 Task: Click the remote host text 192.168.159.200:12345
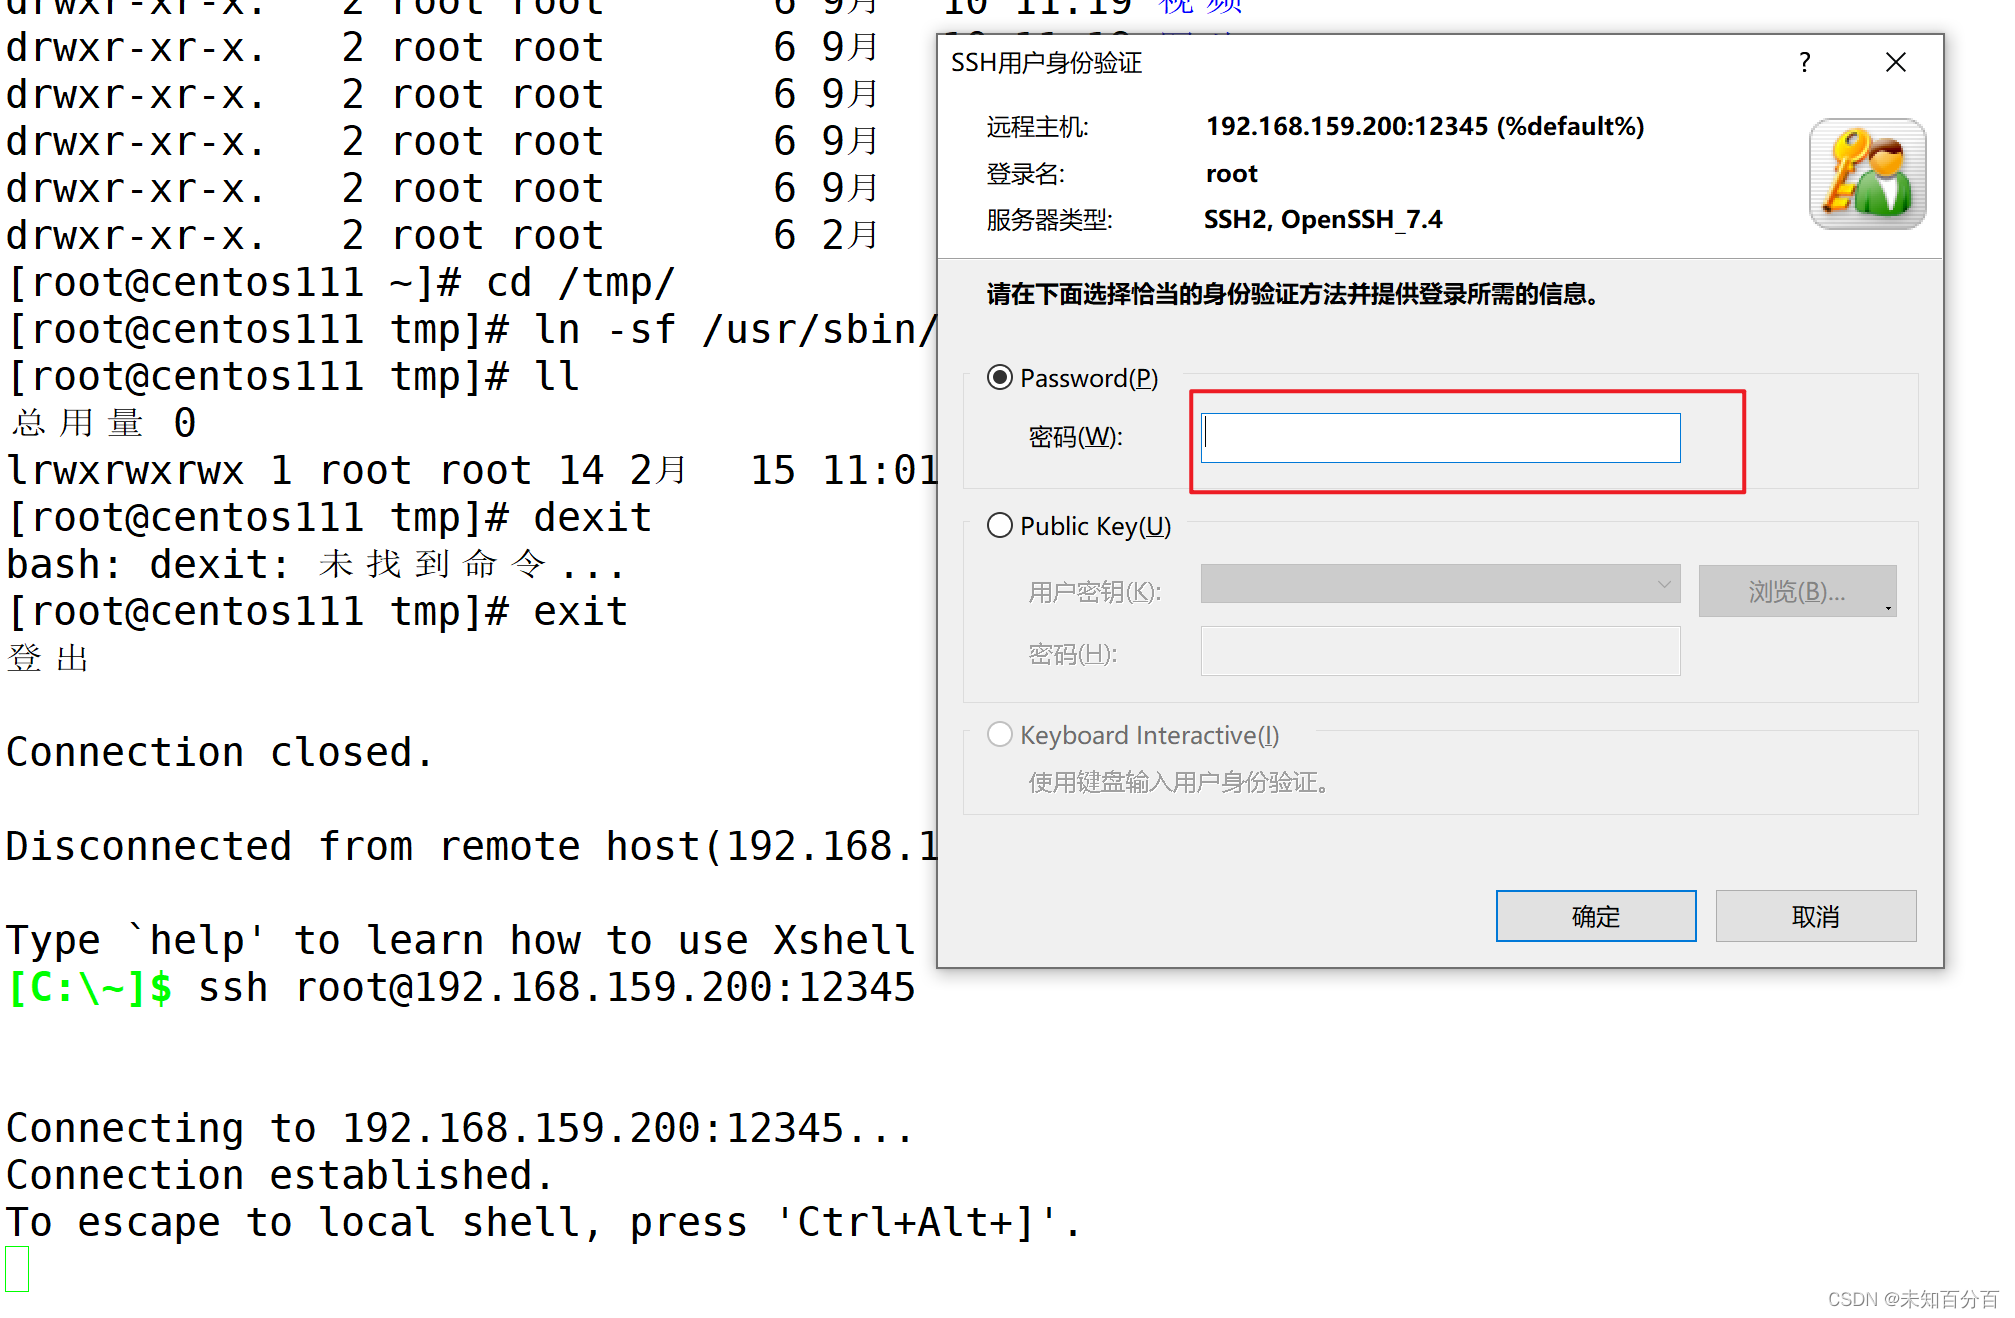pos(1345,126)
